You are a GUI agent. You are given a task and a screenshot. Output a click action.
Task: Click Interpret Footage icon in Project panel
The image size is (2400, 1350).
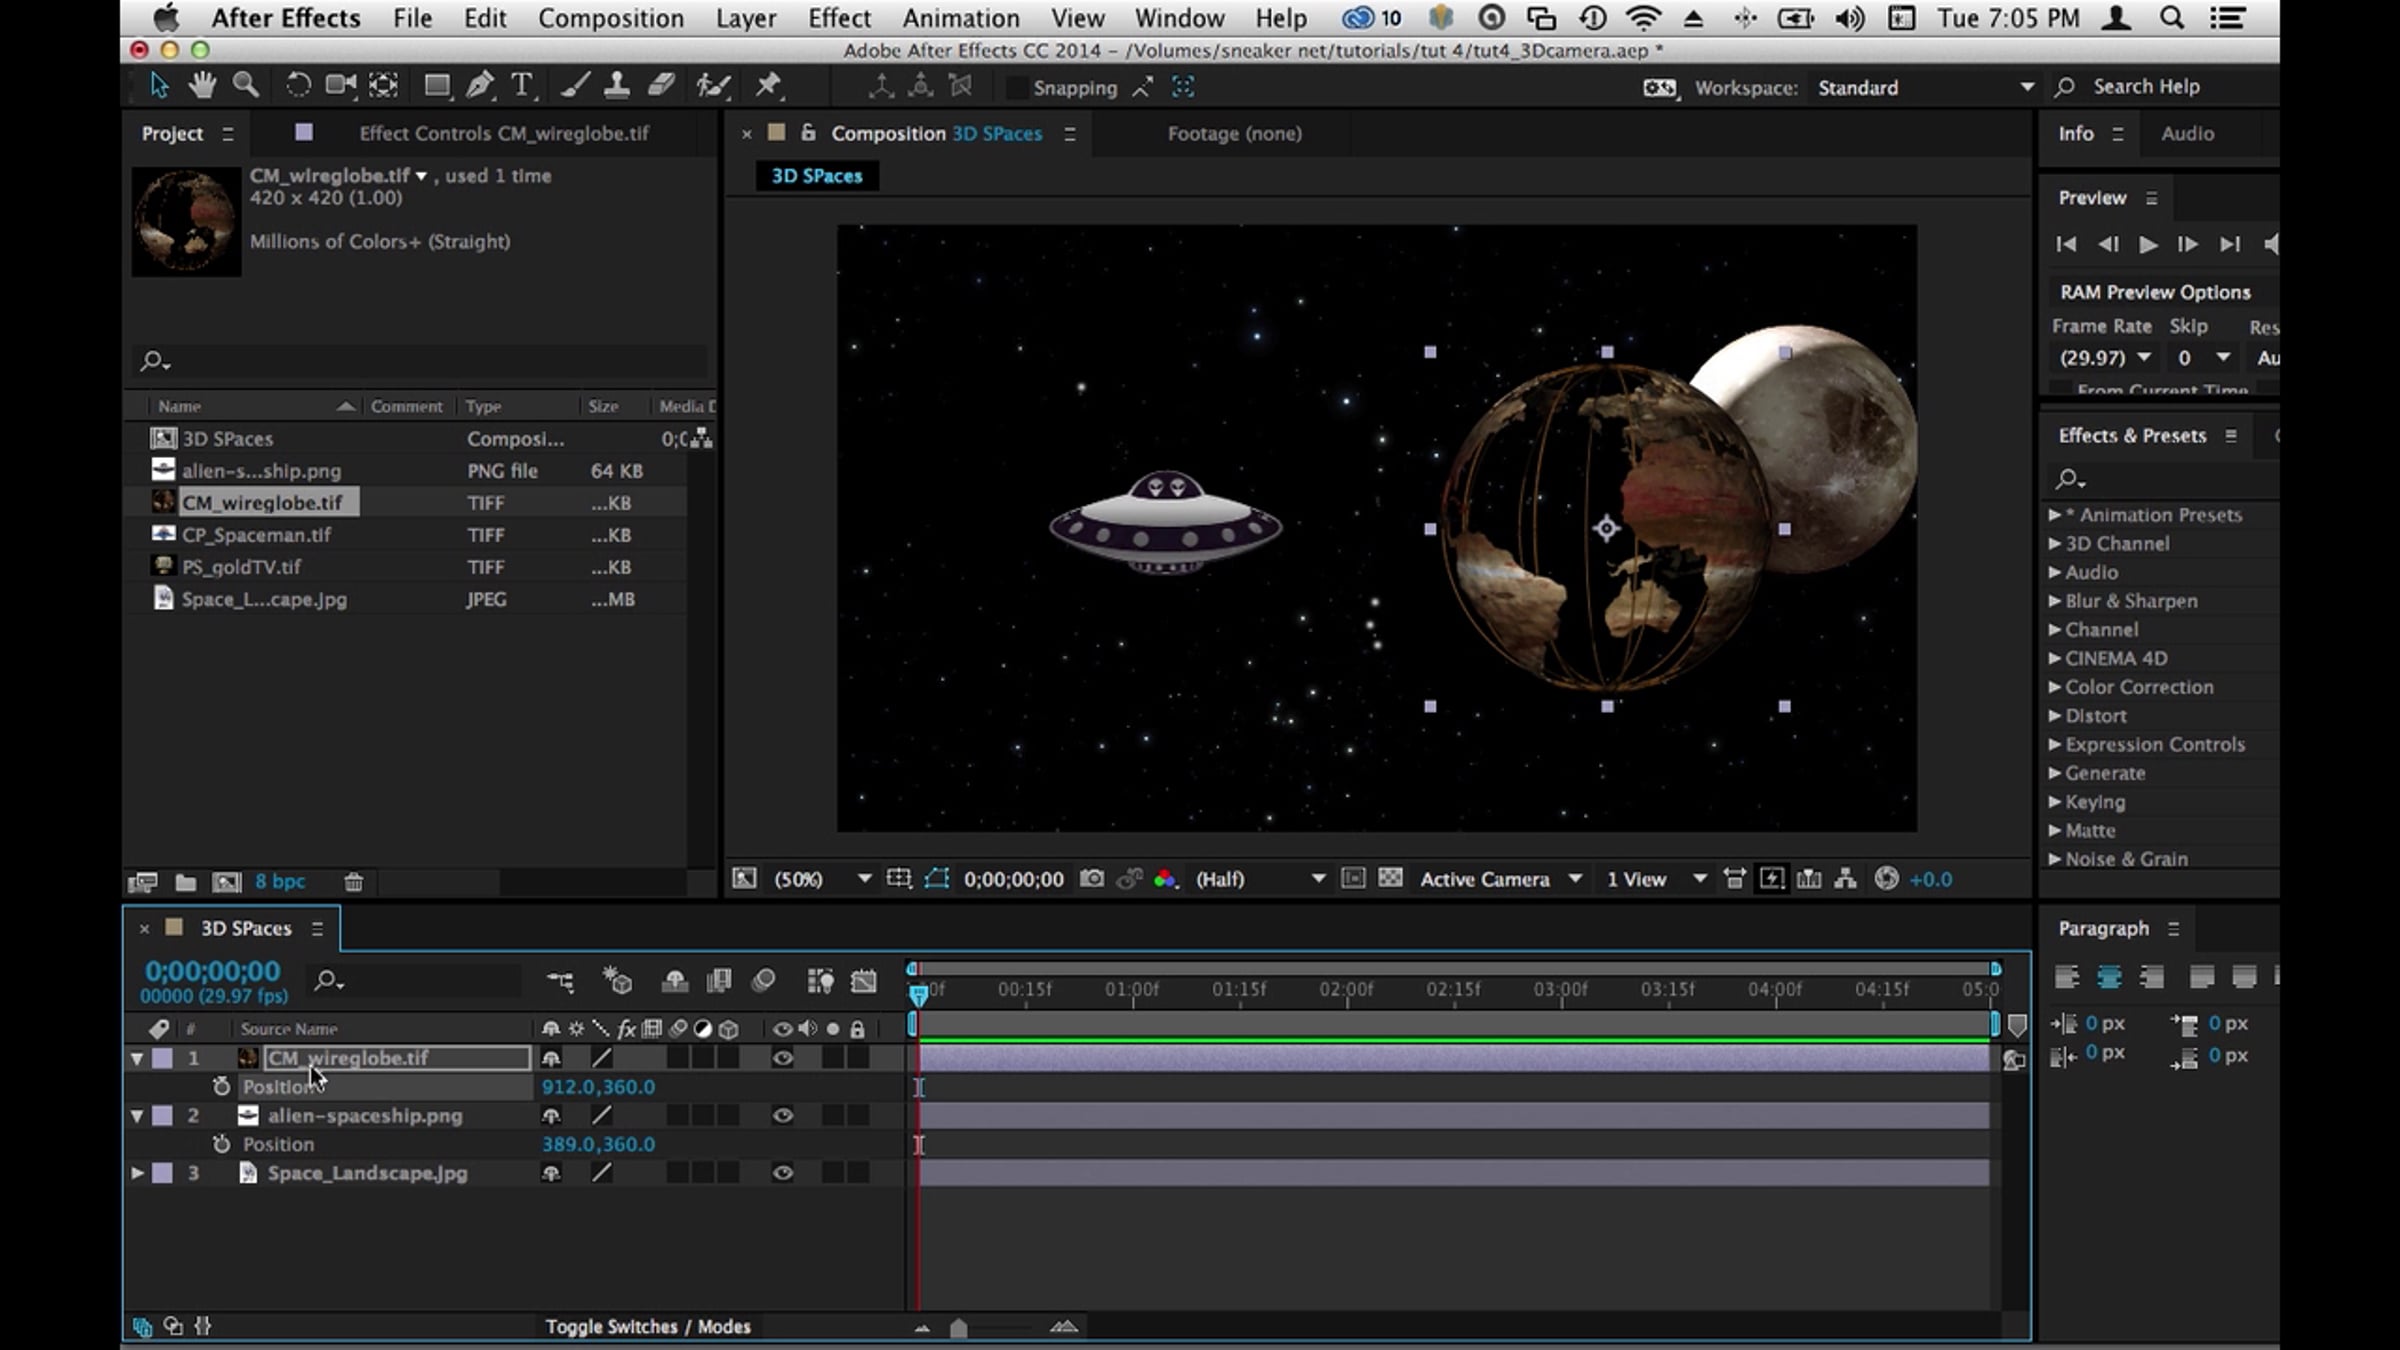tap(143, 882)
